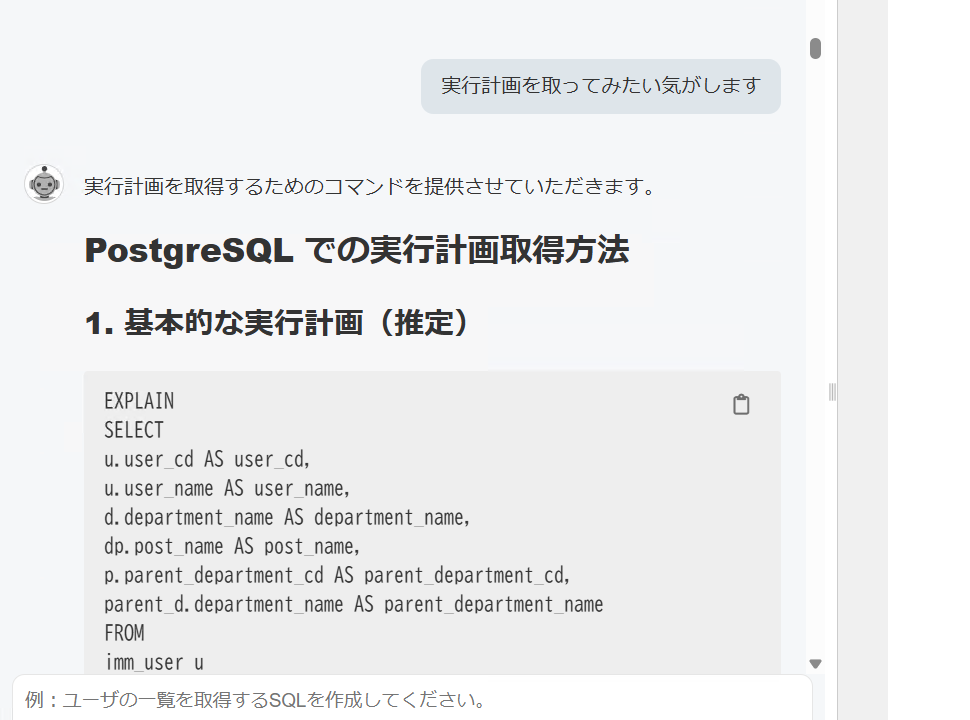Click the assistant reply text 実行計画を取得するための
The height and width of the screenshot is (720, 970).
pos(370,186)
